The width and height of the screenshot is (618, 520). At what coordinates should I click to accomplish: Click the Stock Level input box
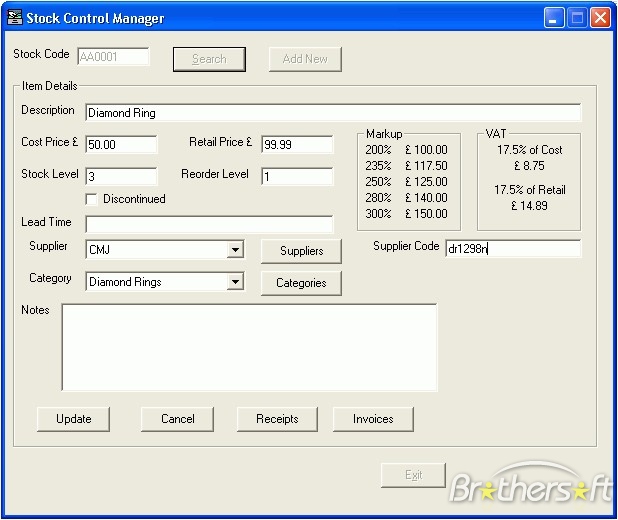coord(121,177)
